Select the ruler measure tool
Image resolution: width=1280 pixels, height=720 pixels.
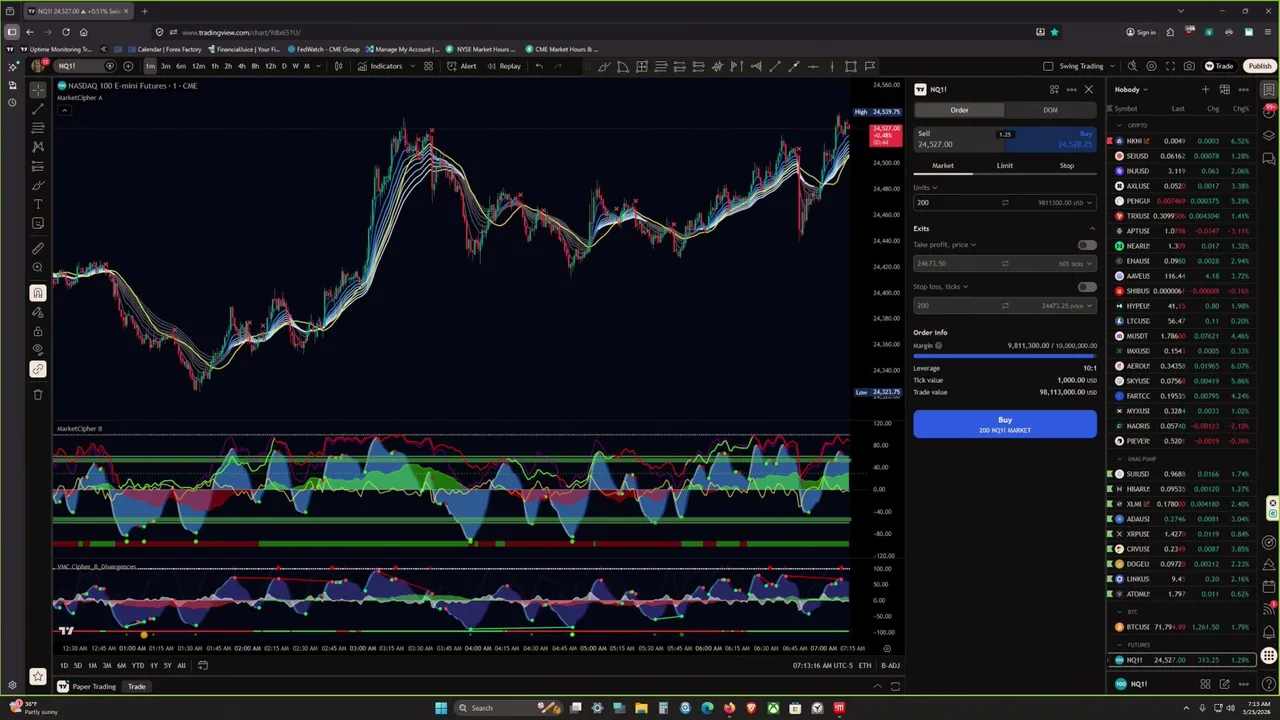(38, 248)
